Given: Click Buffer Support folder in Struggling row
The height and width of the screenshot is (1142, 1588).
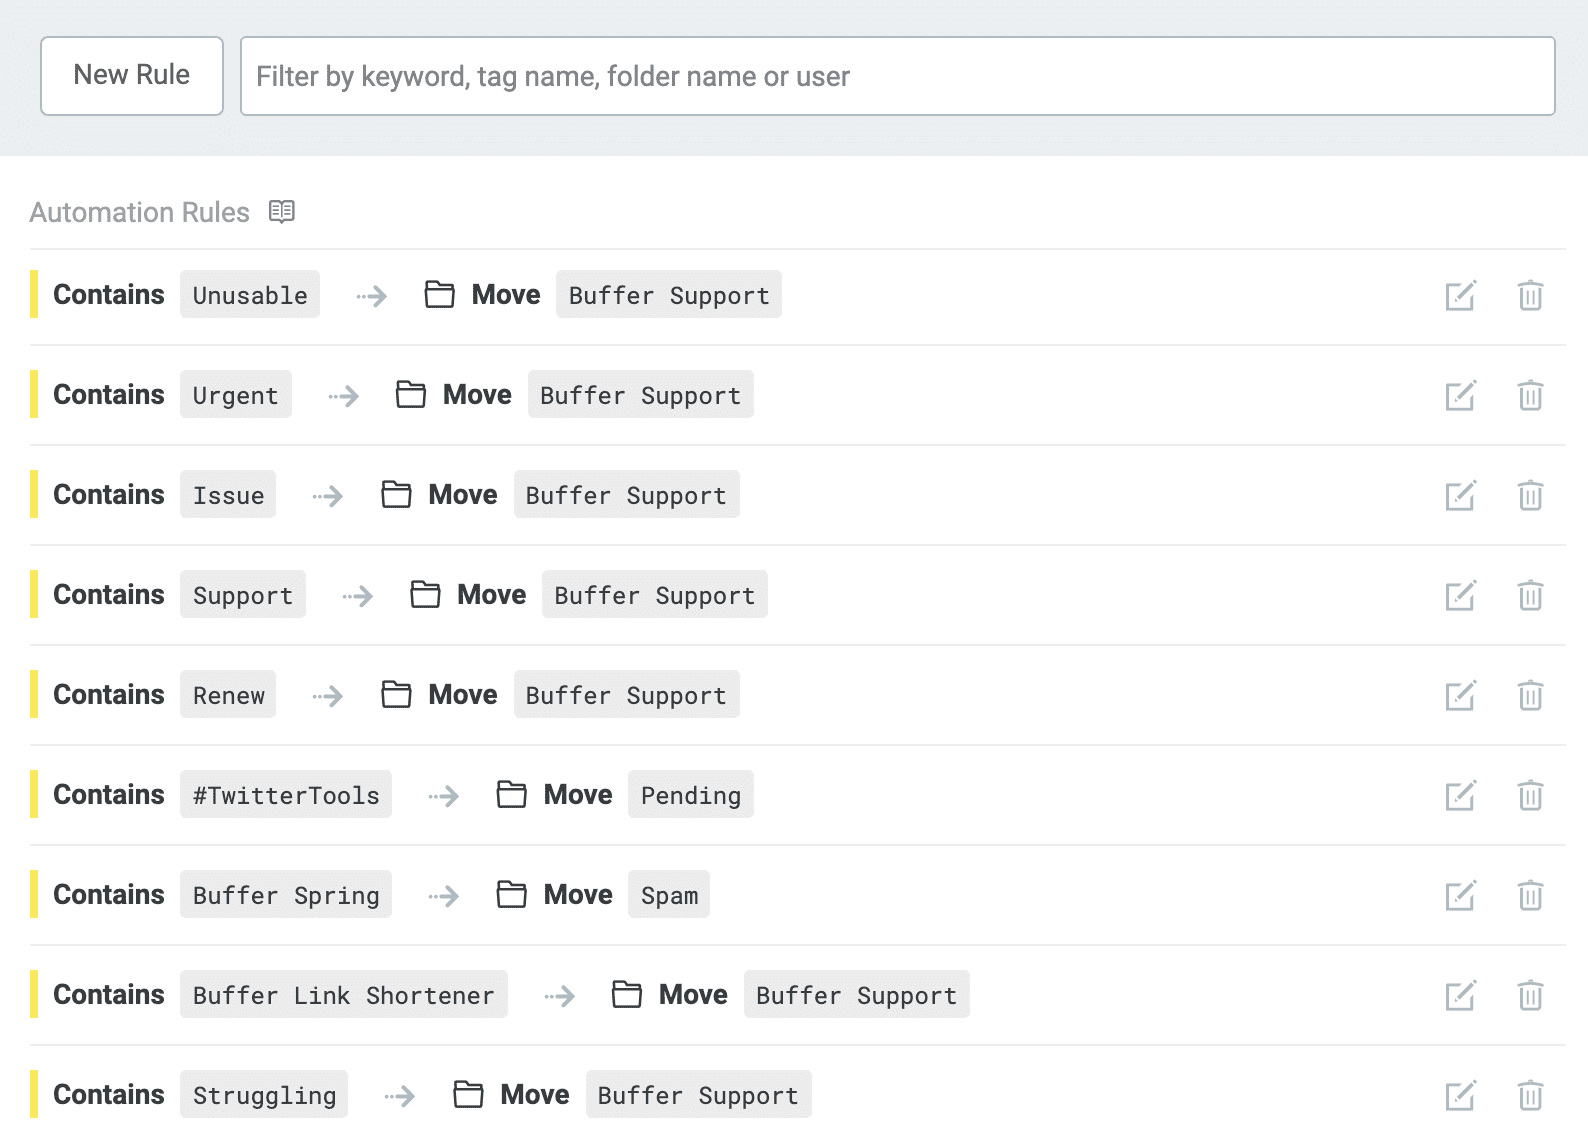Looking at the screenshot, I should click(x=699, y=1094).
